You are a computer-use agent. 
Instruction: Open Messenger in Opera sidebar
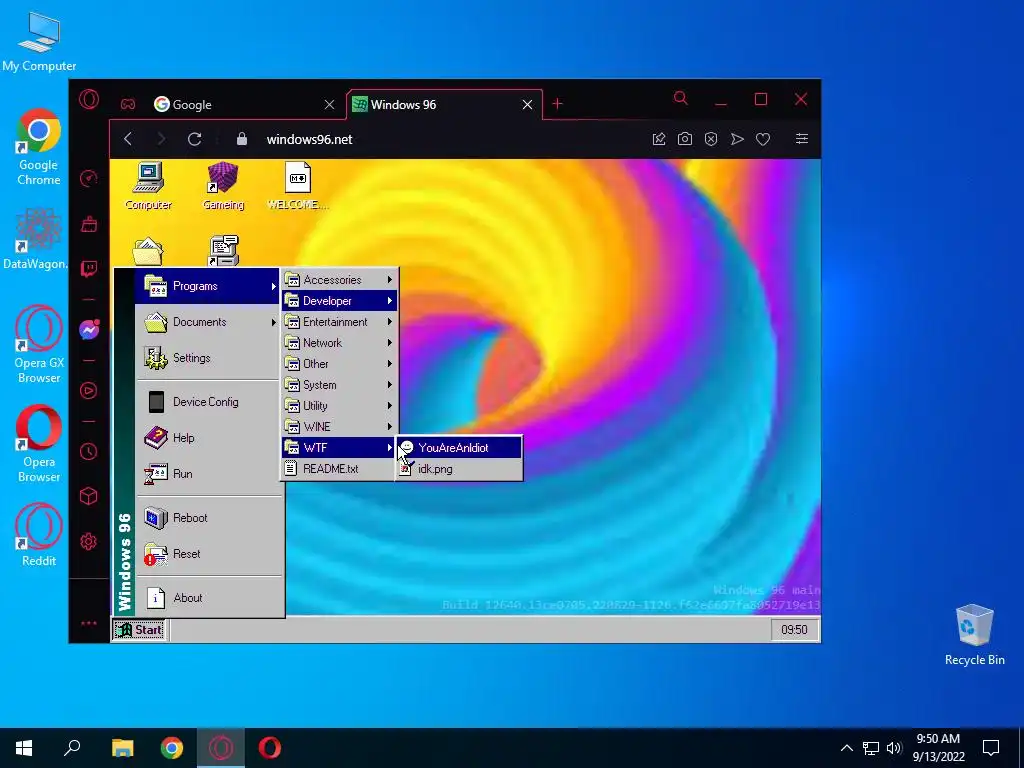89,329
